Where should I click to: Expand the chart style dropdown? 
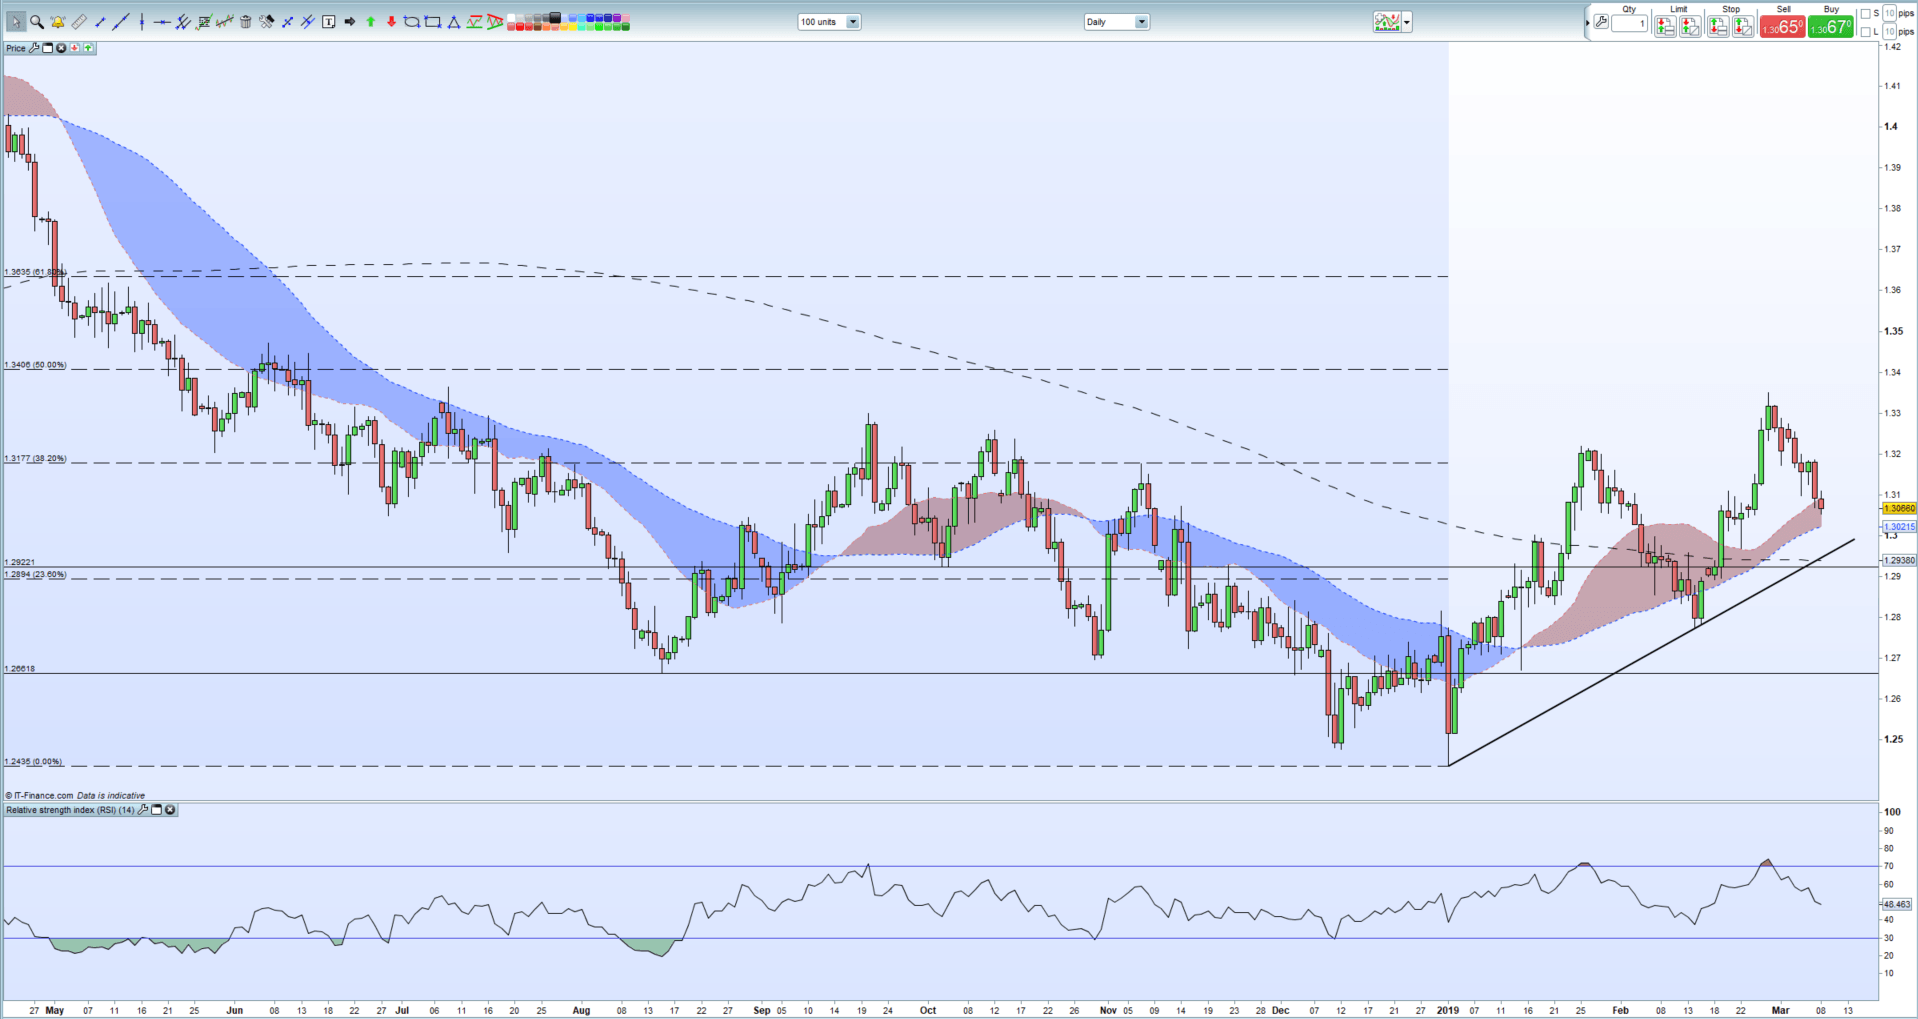[x=1407, y=22]
